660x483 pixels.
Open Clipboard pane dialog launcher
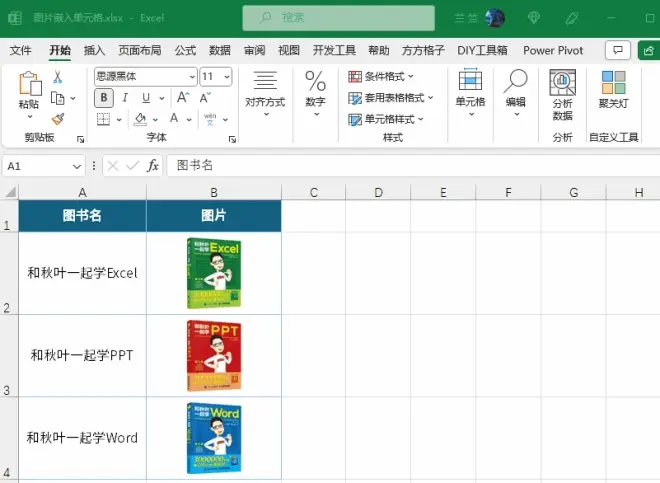point(80,139)
